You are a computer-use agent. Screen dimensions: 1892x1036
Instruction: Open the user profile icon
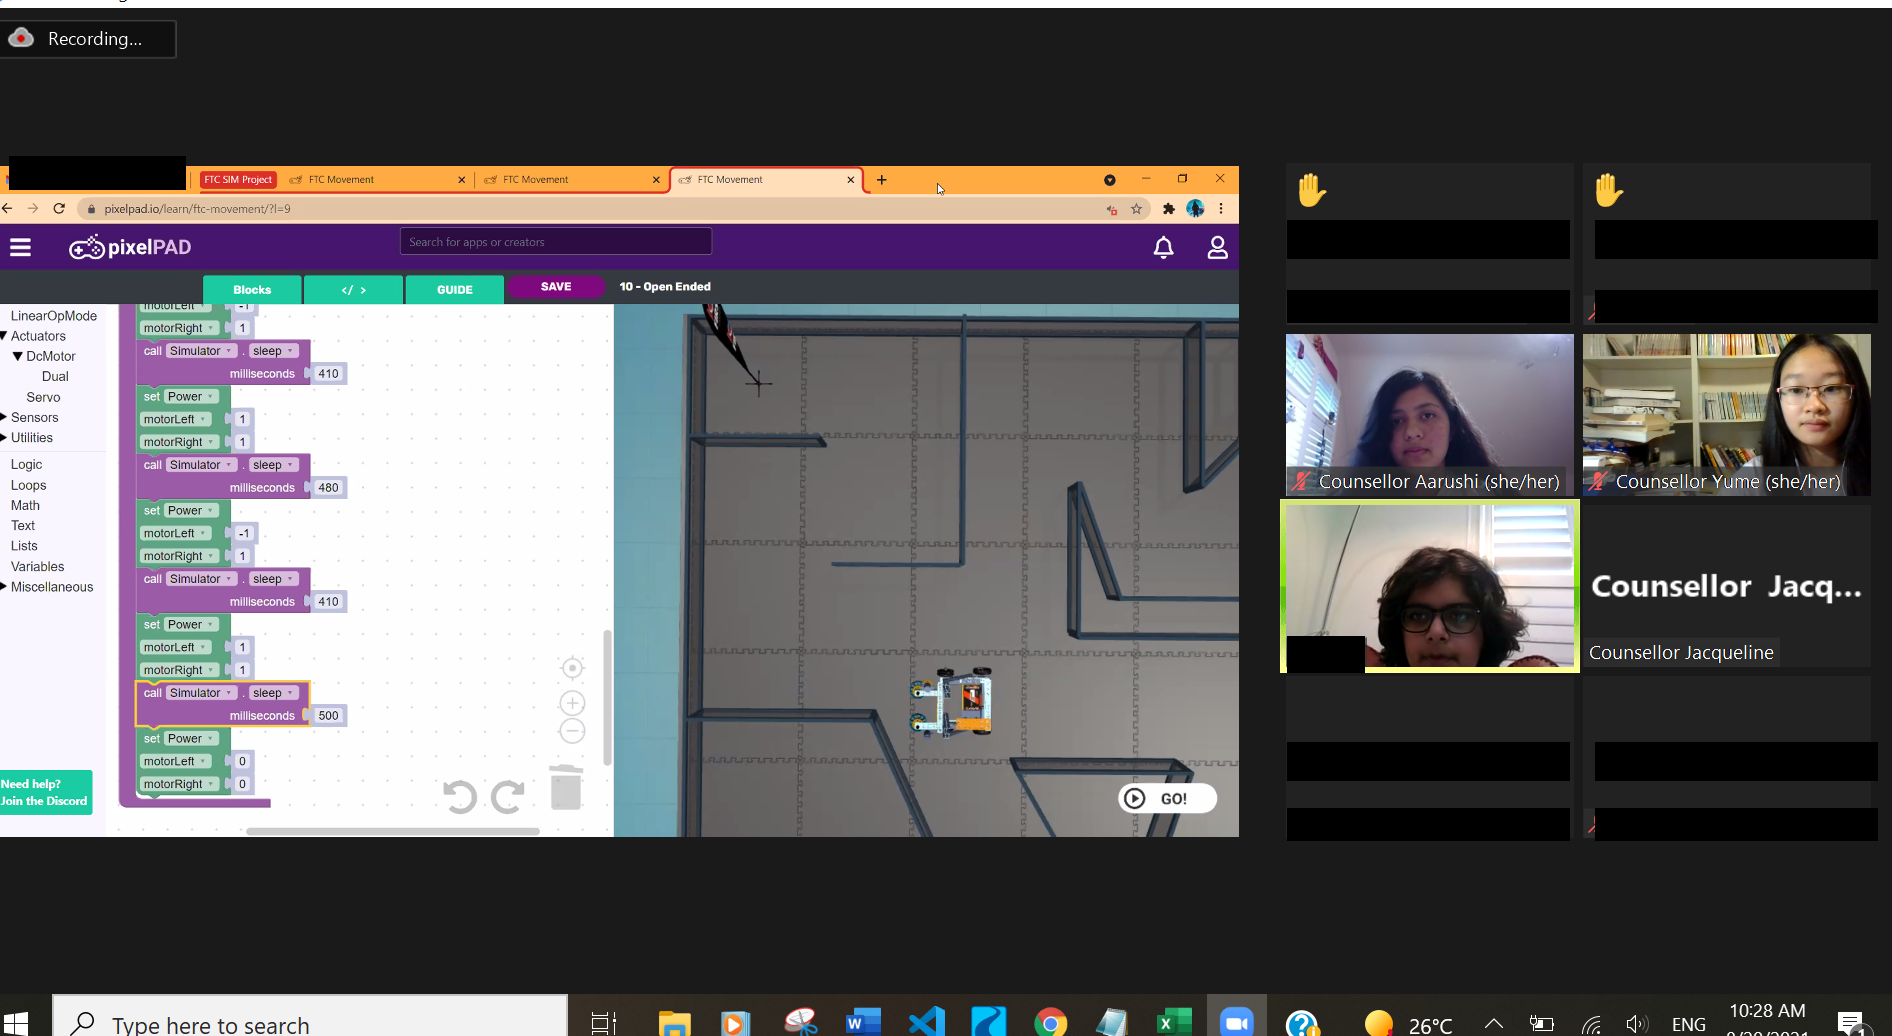pos(1217,247)
